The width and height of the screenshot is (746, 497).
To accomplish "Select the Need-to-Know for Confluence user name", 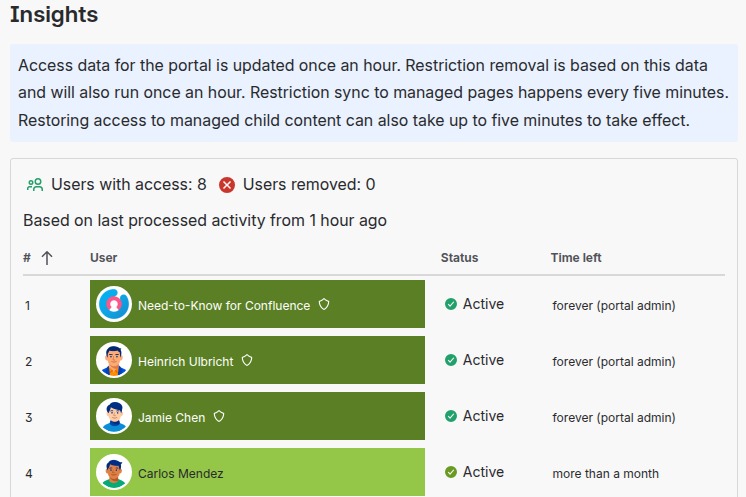I will click(224, 305).
